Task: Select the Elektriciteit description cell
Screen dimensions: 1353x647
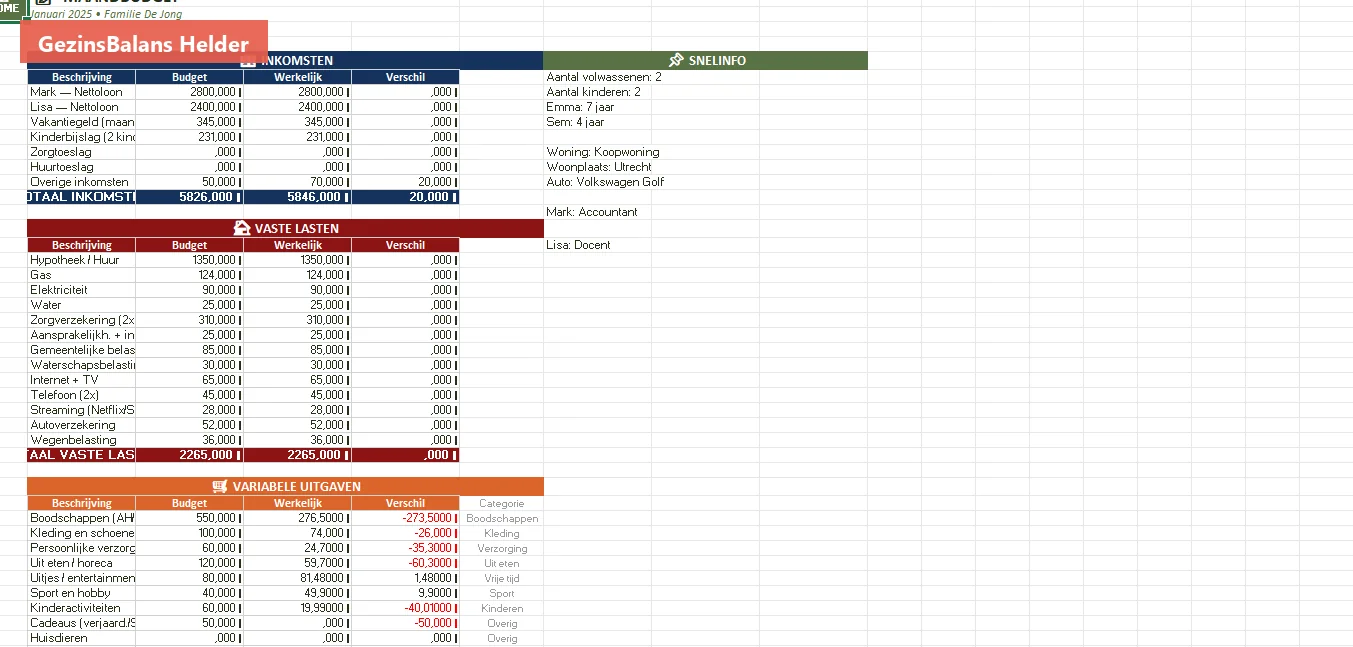Action: (81, 290)
